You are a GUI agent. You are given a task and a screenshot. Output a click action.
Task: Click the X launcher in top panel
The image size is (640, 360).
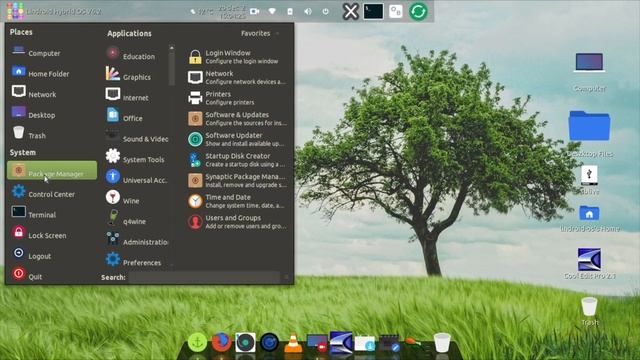(351, 11)
